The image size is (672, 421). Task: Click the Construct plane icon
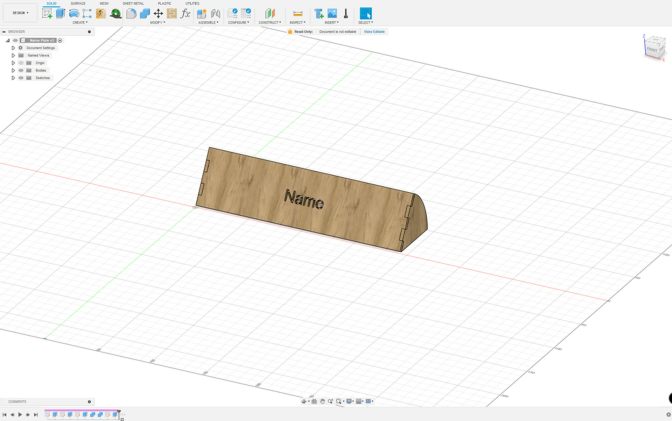(270, 13)
